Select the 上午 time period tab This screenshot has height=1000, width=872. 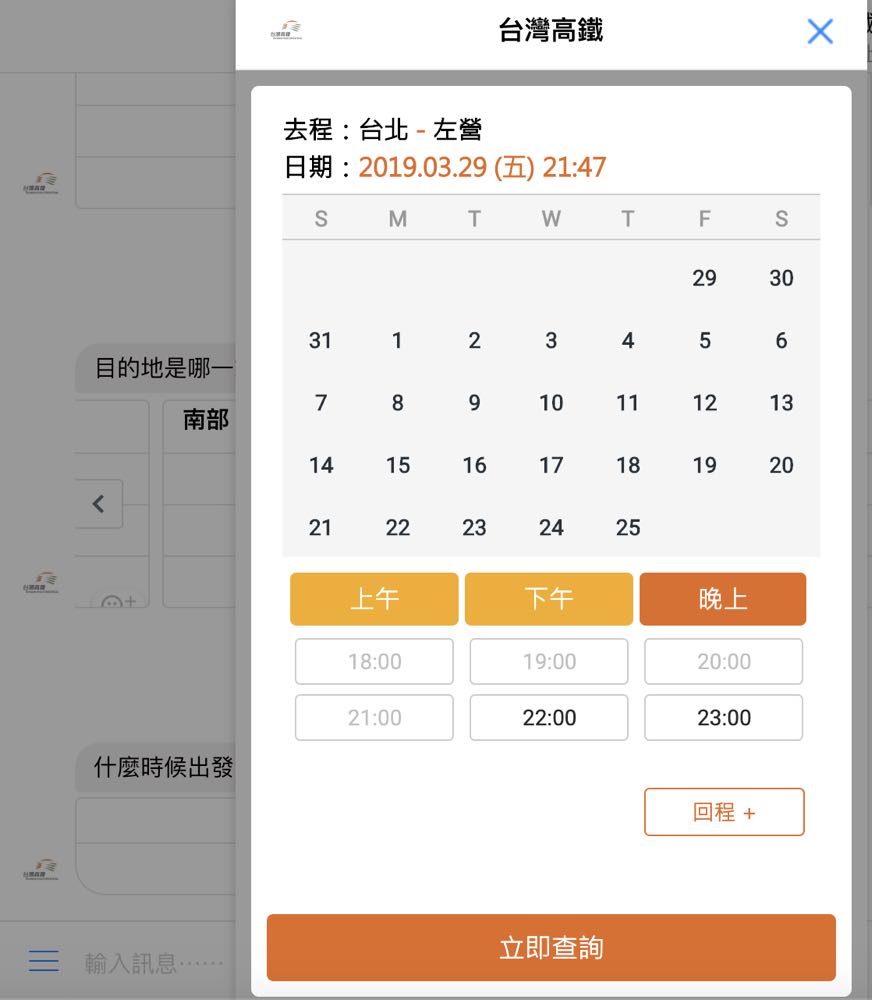click(374, 599)
